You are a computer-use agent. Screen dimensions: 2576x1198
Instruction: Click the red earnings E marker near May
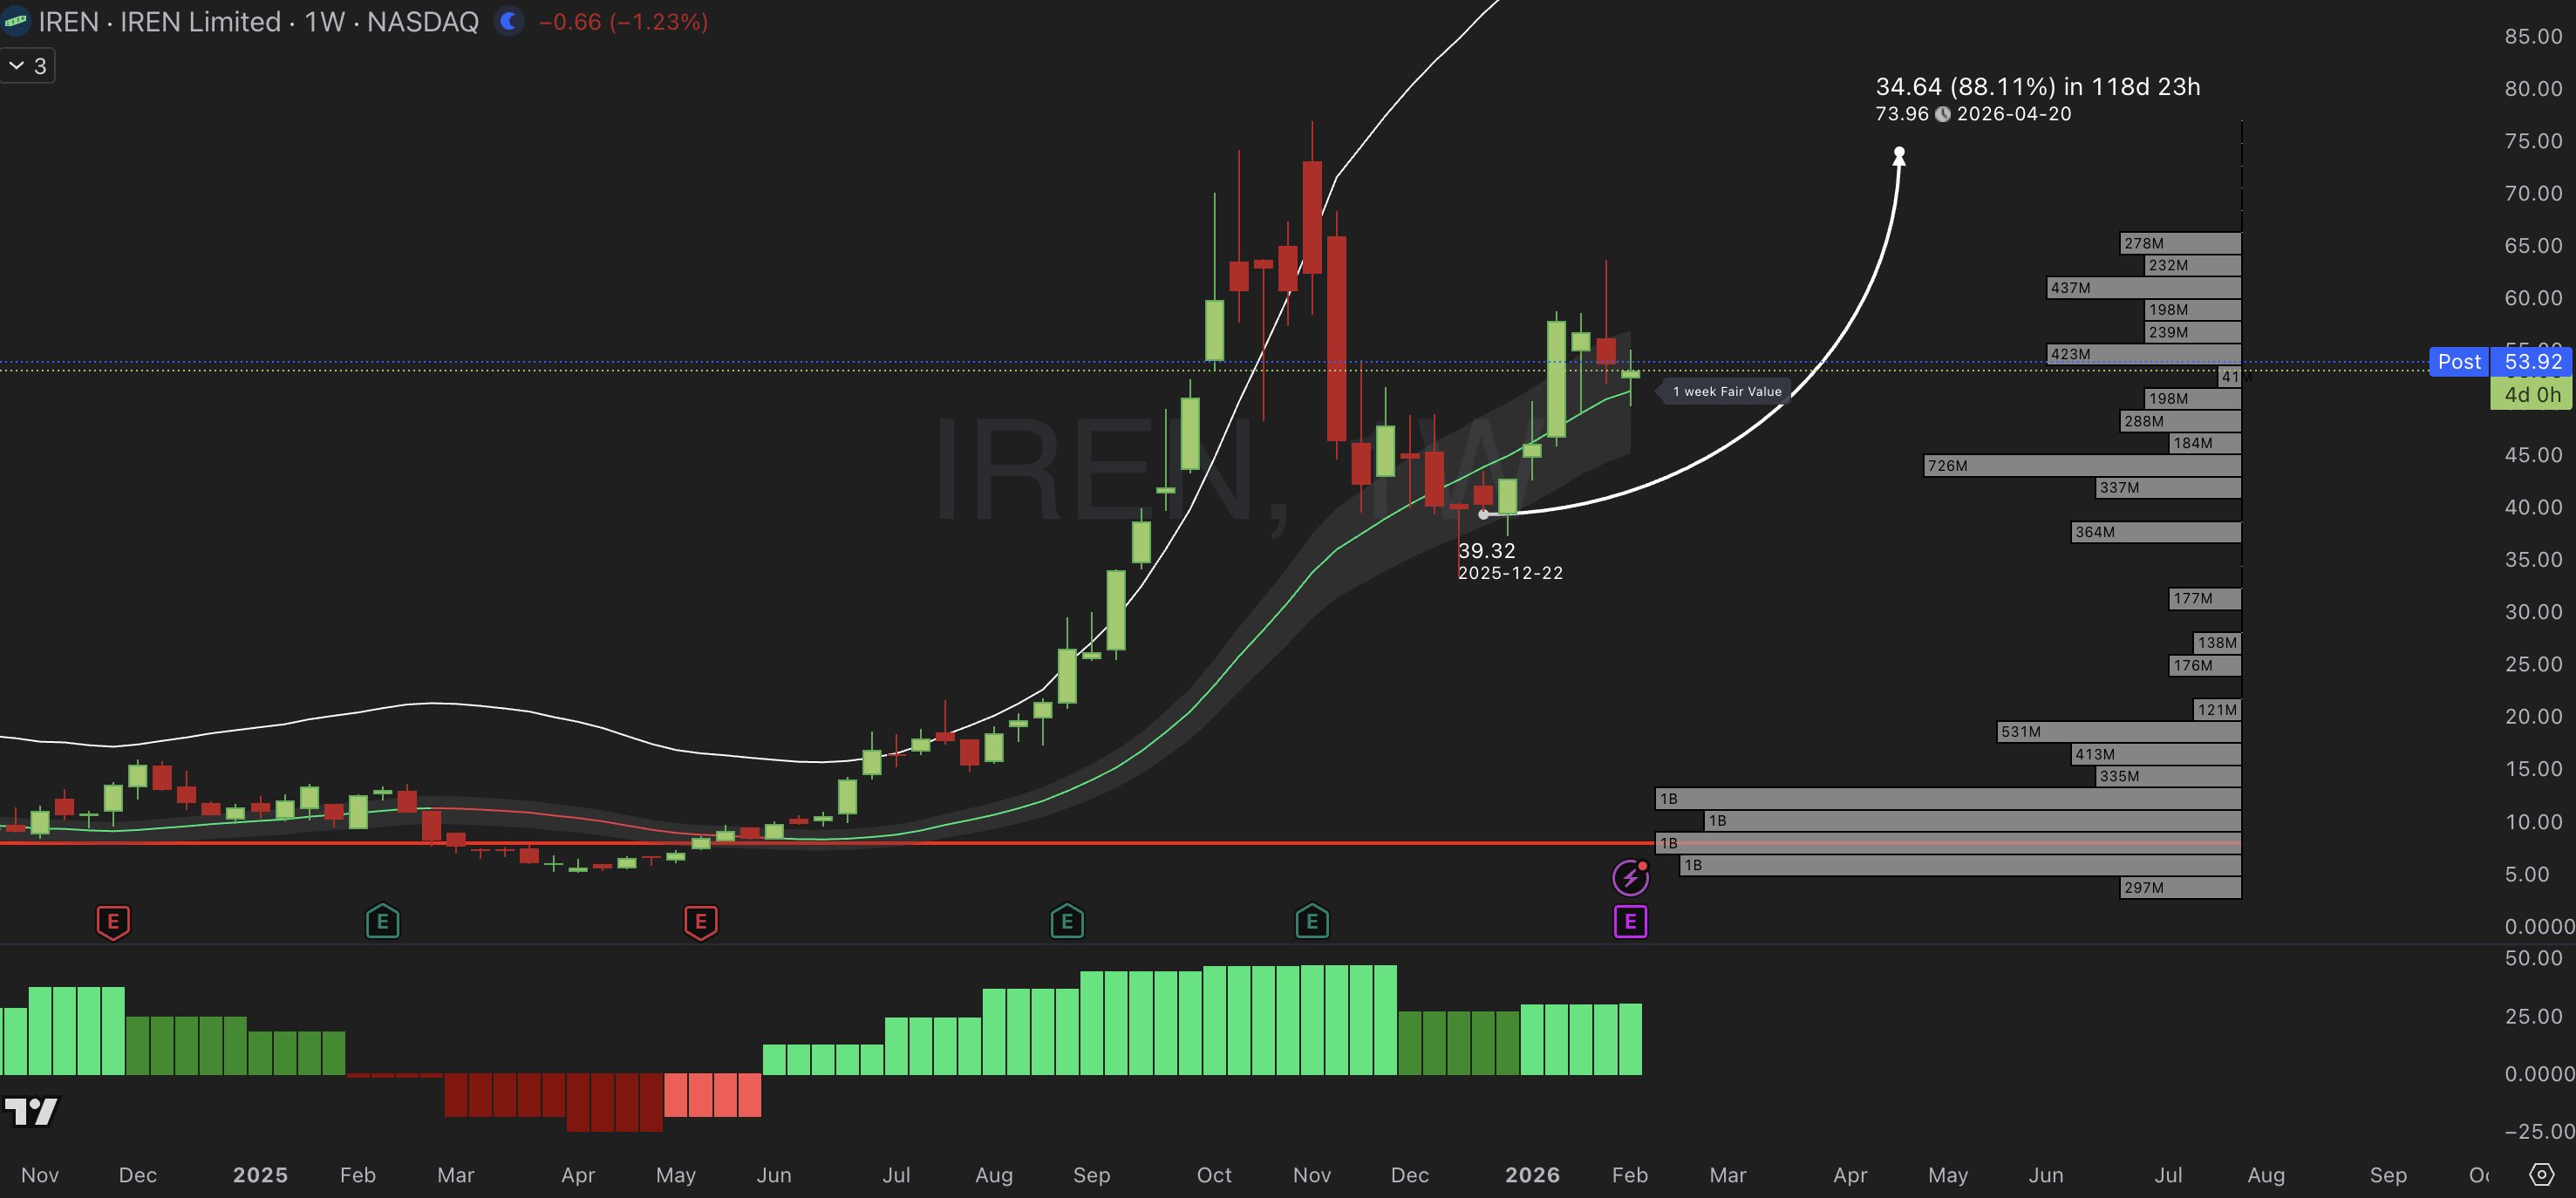(700, 921)
